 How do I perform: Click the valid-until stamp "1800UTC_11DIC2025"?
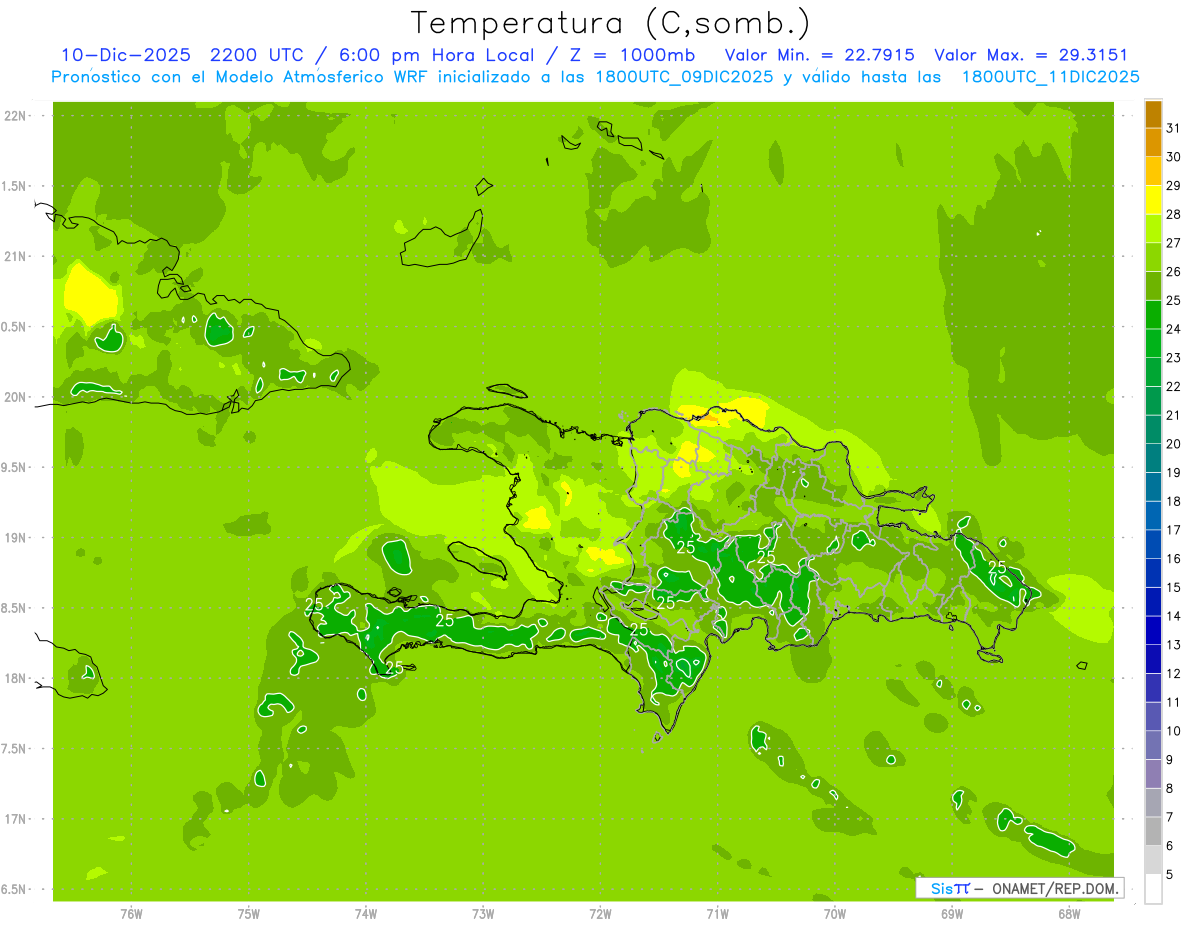coord(1050,76)
